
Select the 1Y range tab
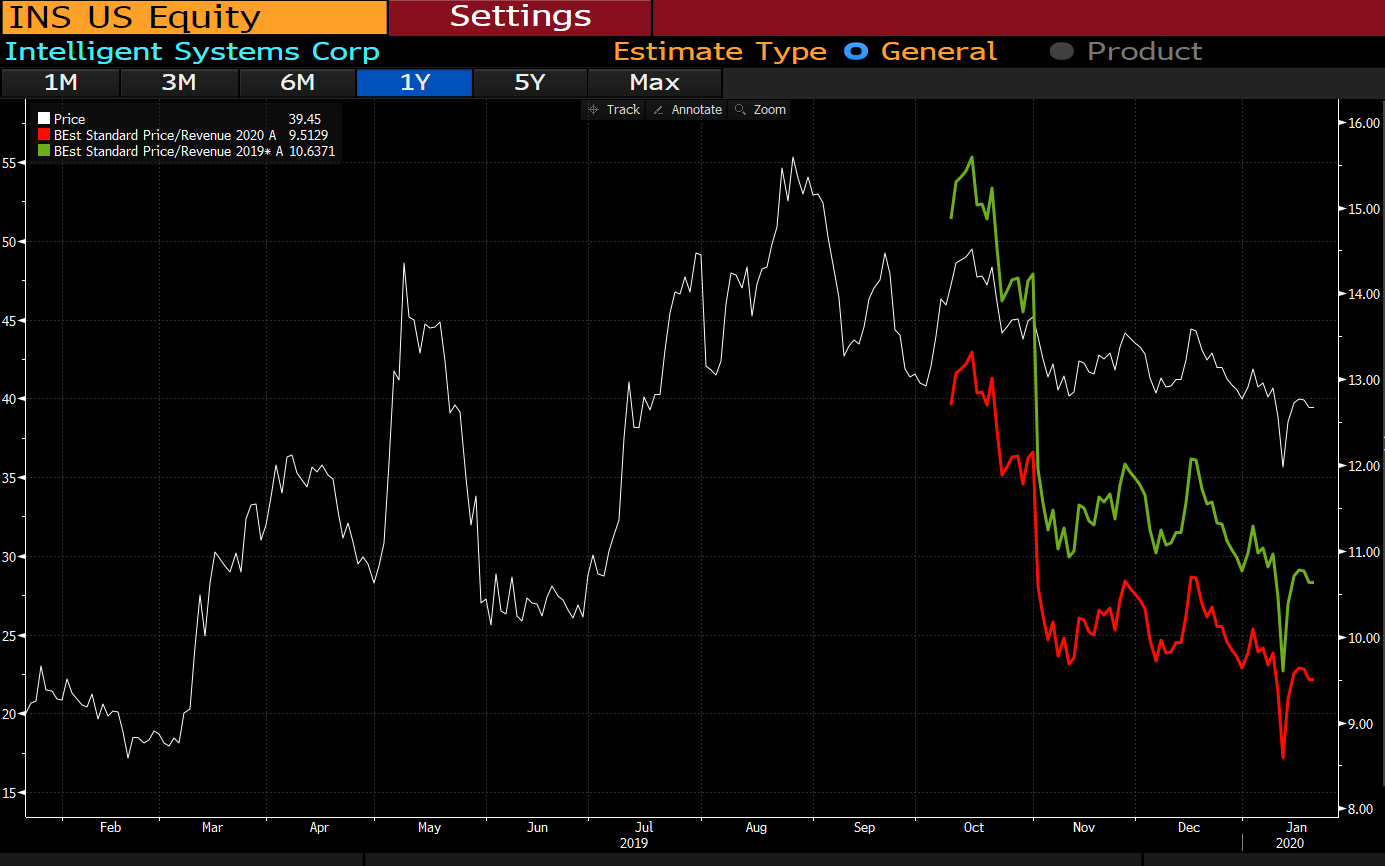point(414,83)
